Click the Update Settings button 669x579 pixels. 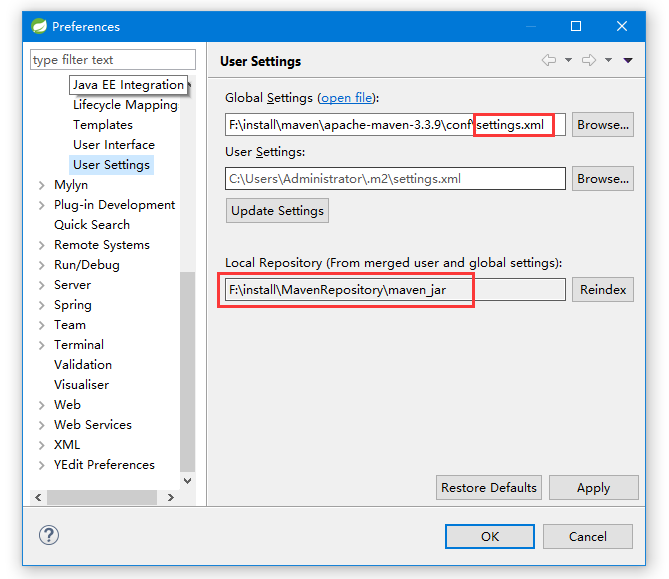click(x=277, y=210)
